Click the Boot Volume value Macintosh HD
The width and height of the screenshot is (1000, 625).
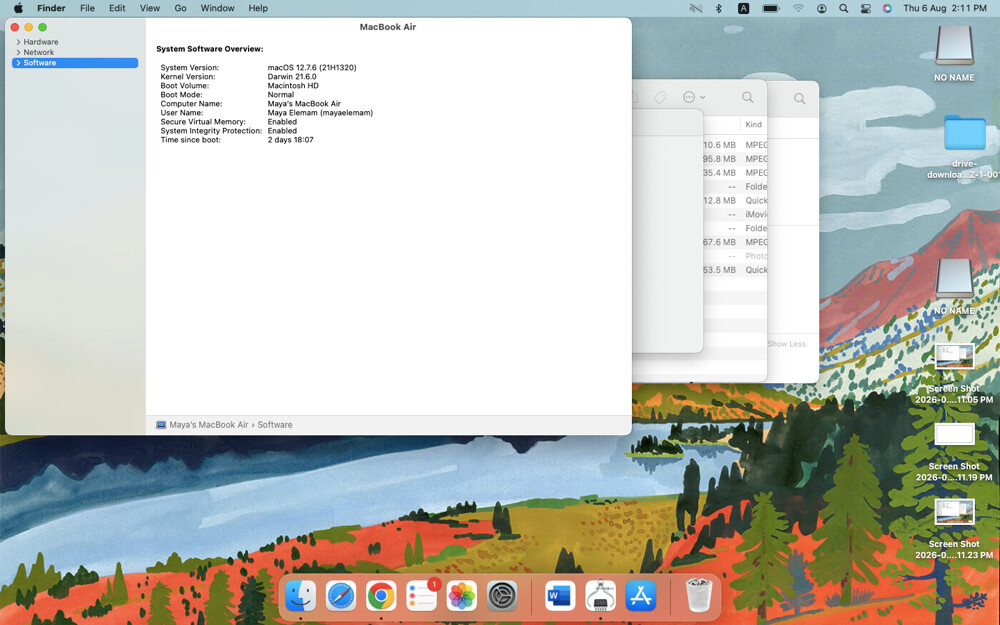pyautogui.click(x=293, y=85)
